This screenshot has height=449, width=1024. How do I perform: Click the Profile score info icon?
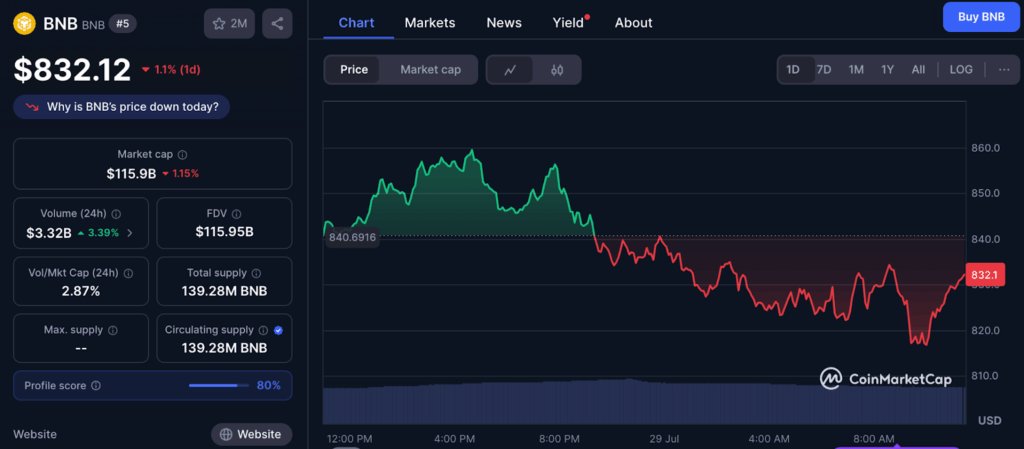[96, 385]
